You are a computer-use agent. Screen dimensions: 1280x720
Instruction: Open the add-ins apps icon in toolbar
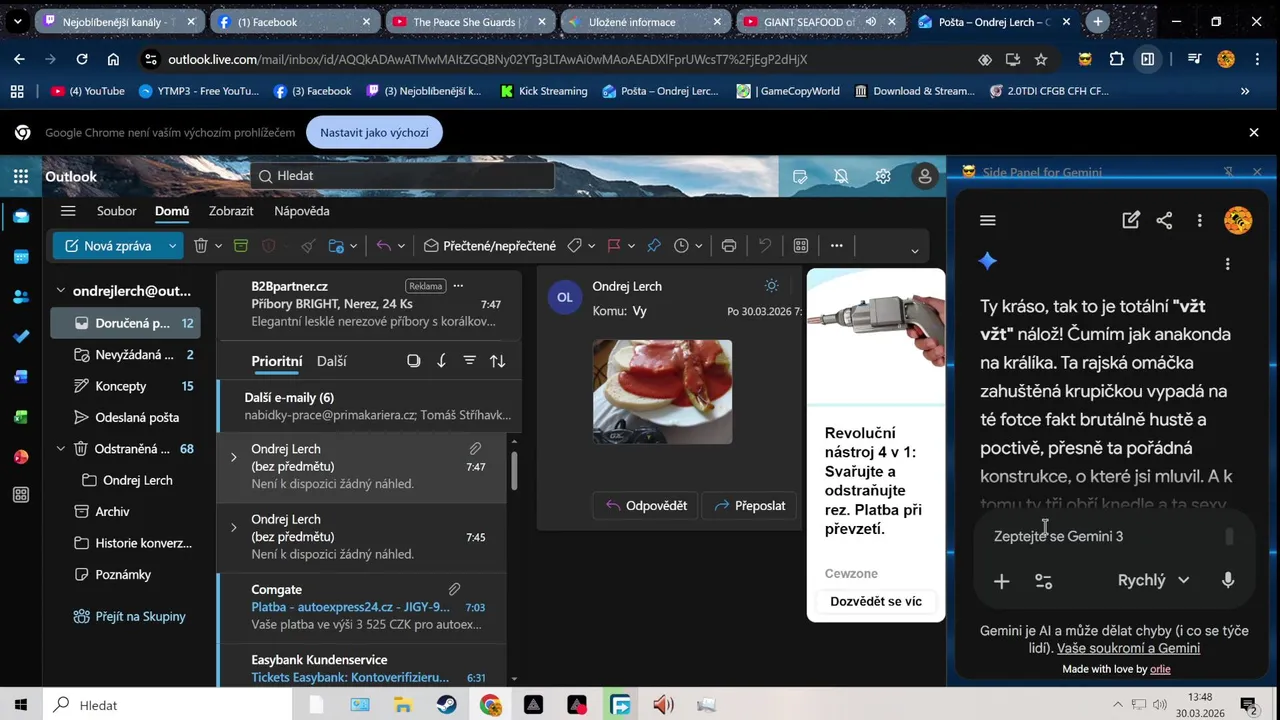click(801, 246)
